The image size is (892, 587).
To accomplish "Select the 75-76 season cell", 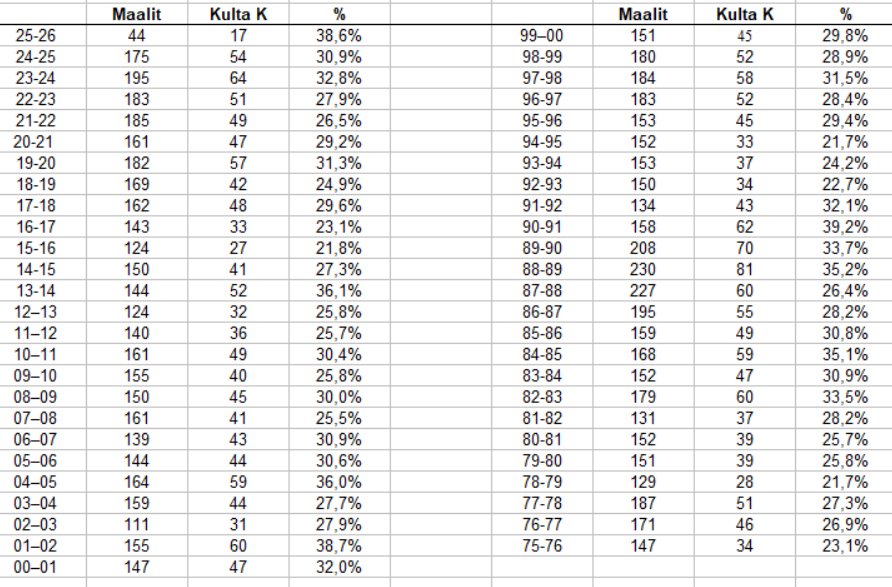I will (543, 546).
